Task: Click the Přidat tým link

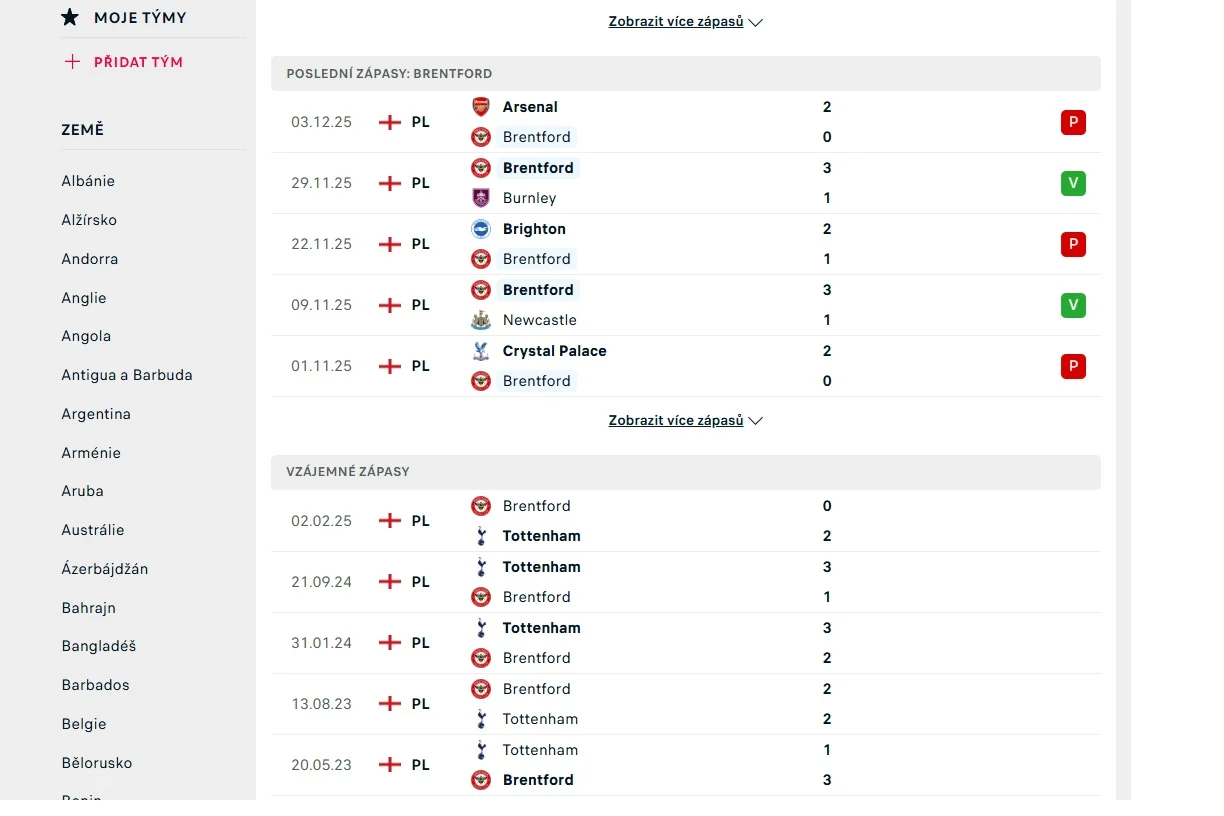Action: pos(138,62)
